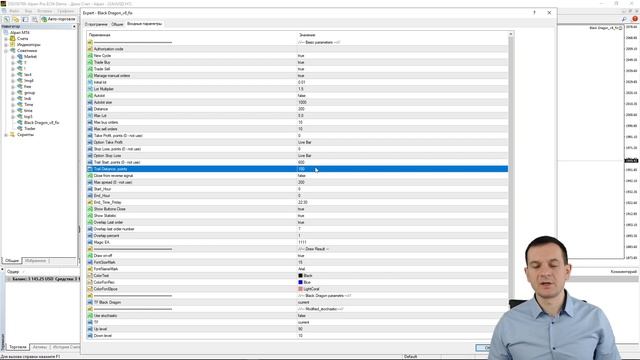The width and height of the screenshot is (640, 360).
Task: Click the Distance parameter icon
Action: tap(90, 109)
